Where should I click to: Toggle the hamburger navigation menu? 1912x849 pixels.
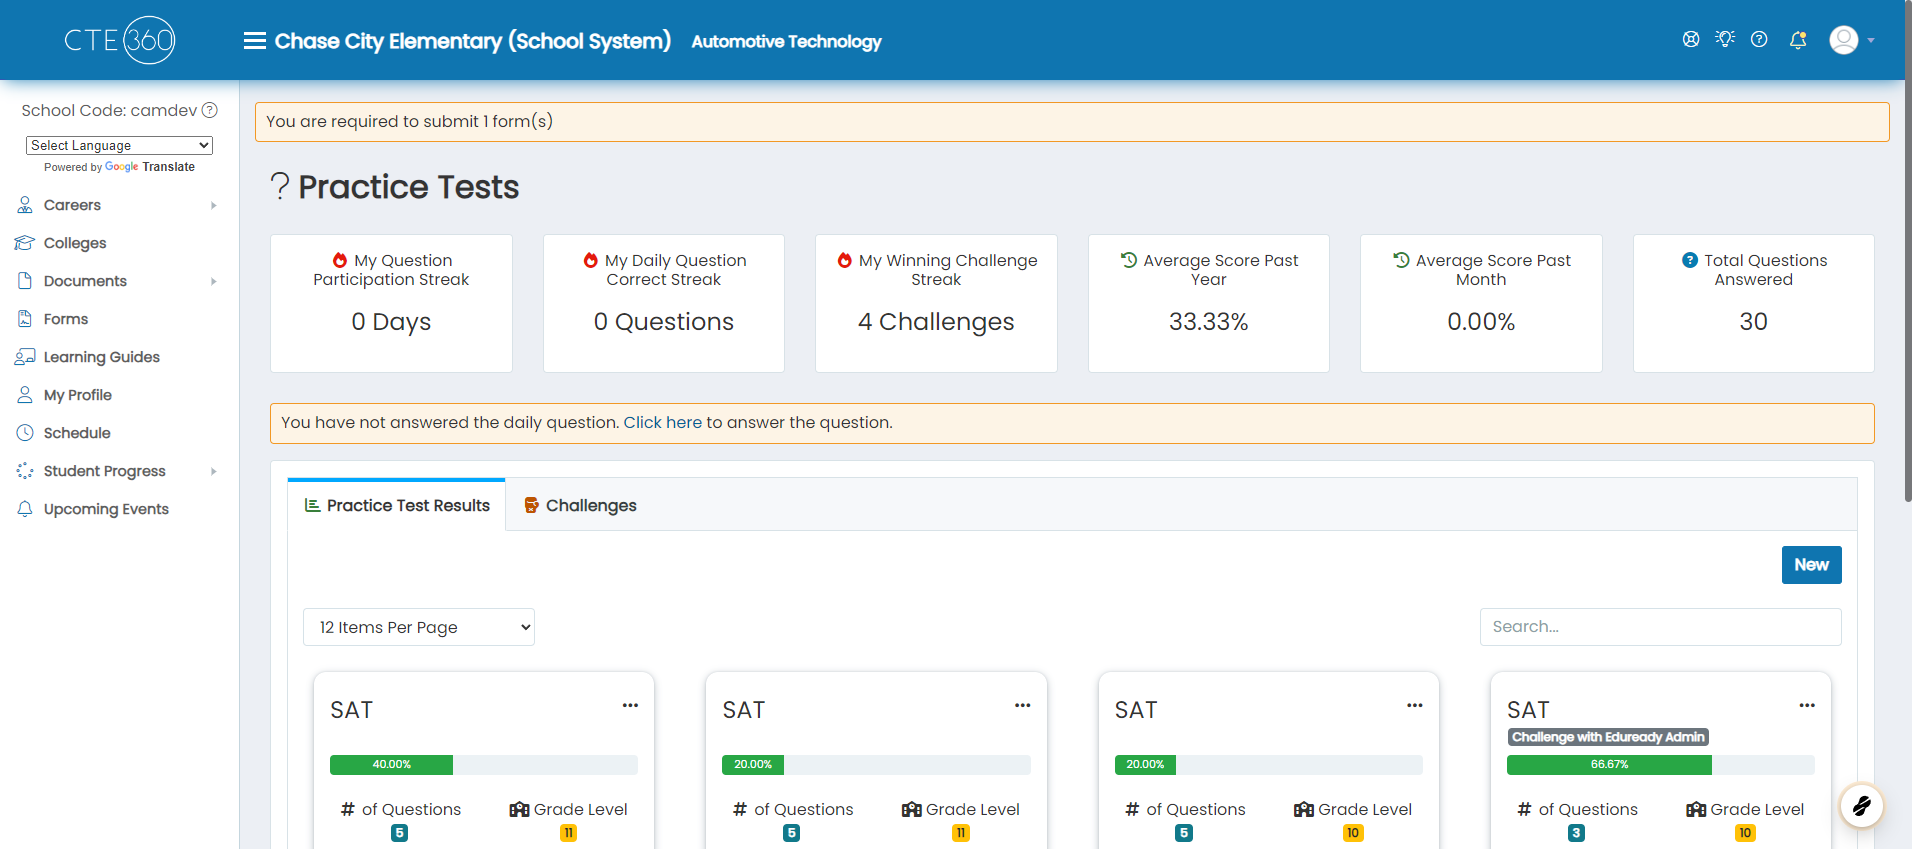tap(255, 41)
